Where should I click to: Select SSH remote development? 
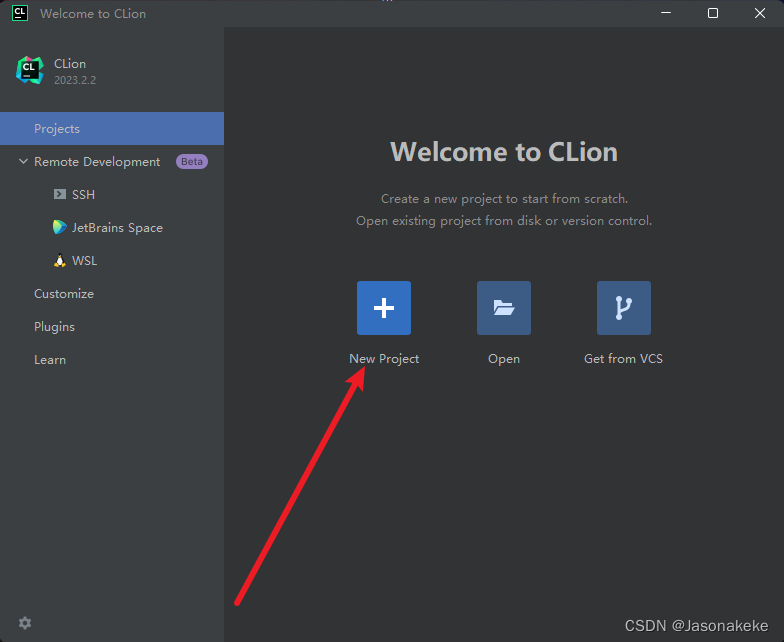[x=84, y=194]
